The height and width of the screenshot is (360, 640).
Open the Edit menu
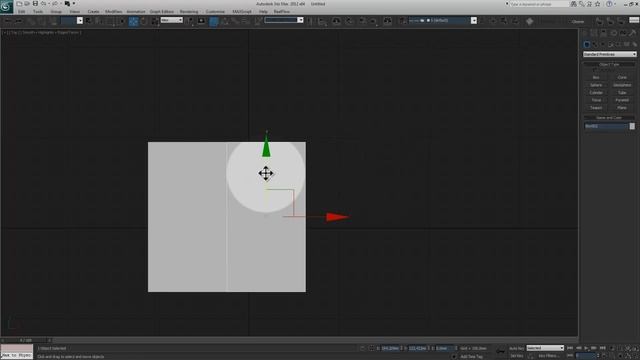point(21,12)
